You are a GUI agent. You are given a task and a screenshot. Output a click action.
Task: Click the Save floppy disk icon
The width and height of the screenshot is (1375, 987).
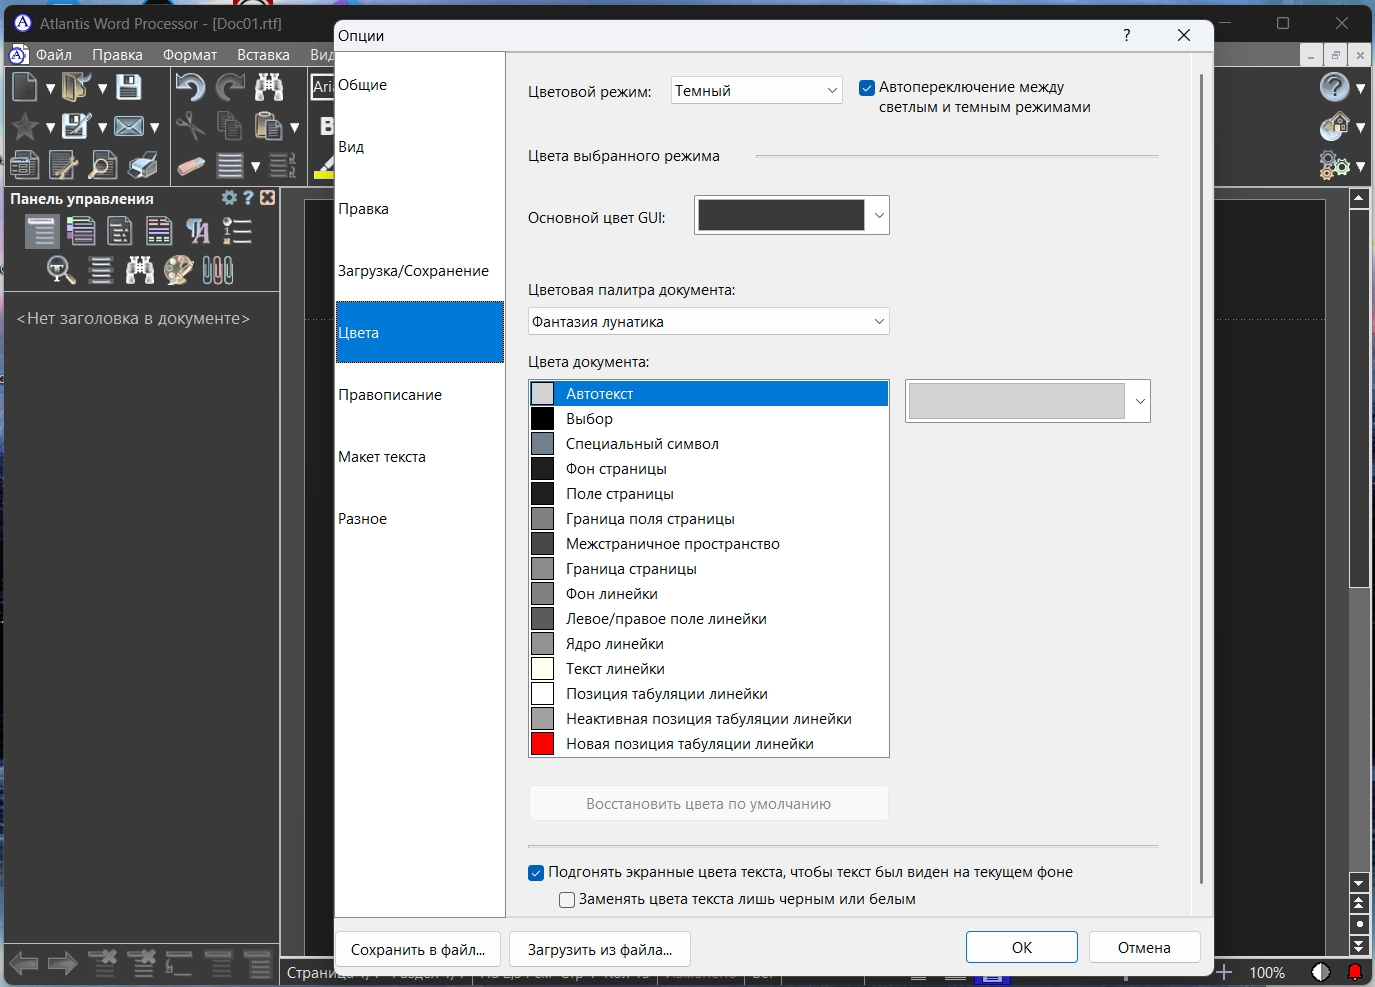click(129, 88)
